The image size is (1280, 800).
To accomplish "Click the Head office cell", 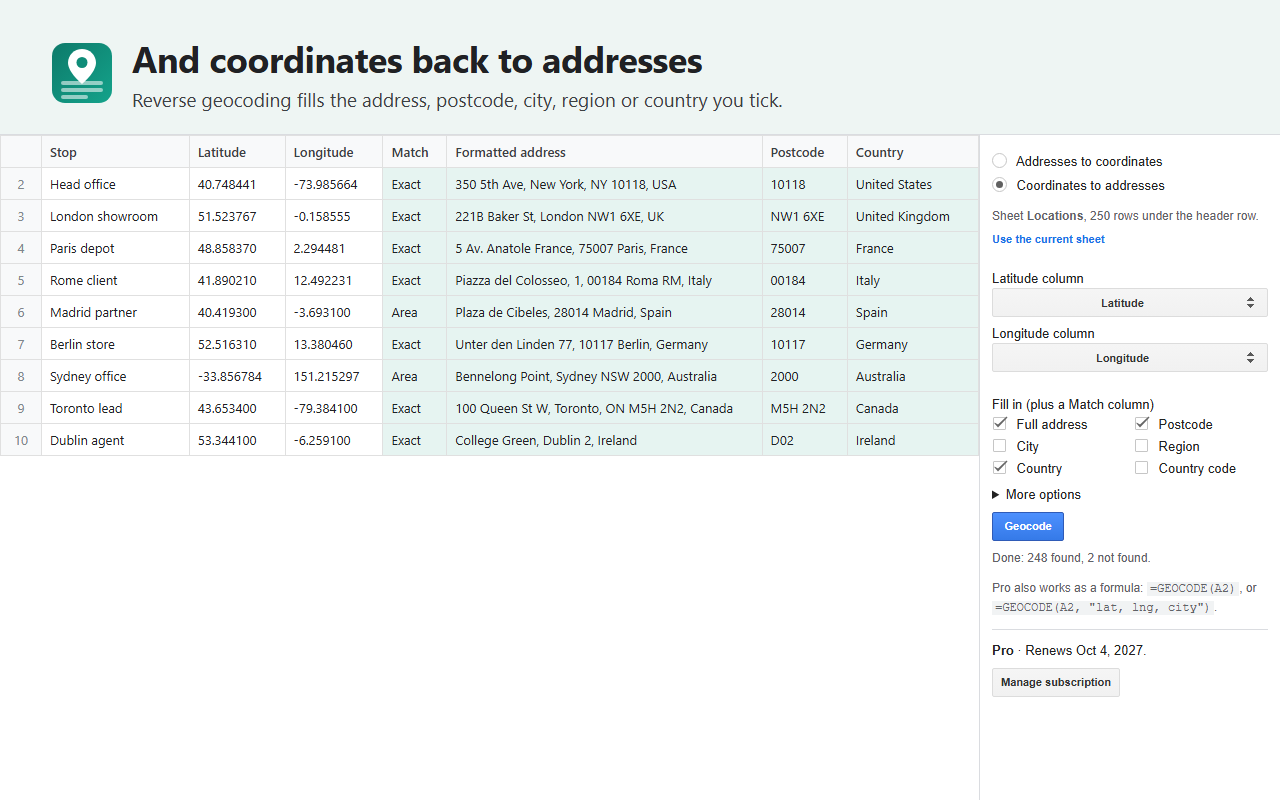I will point(115,184).
